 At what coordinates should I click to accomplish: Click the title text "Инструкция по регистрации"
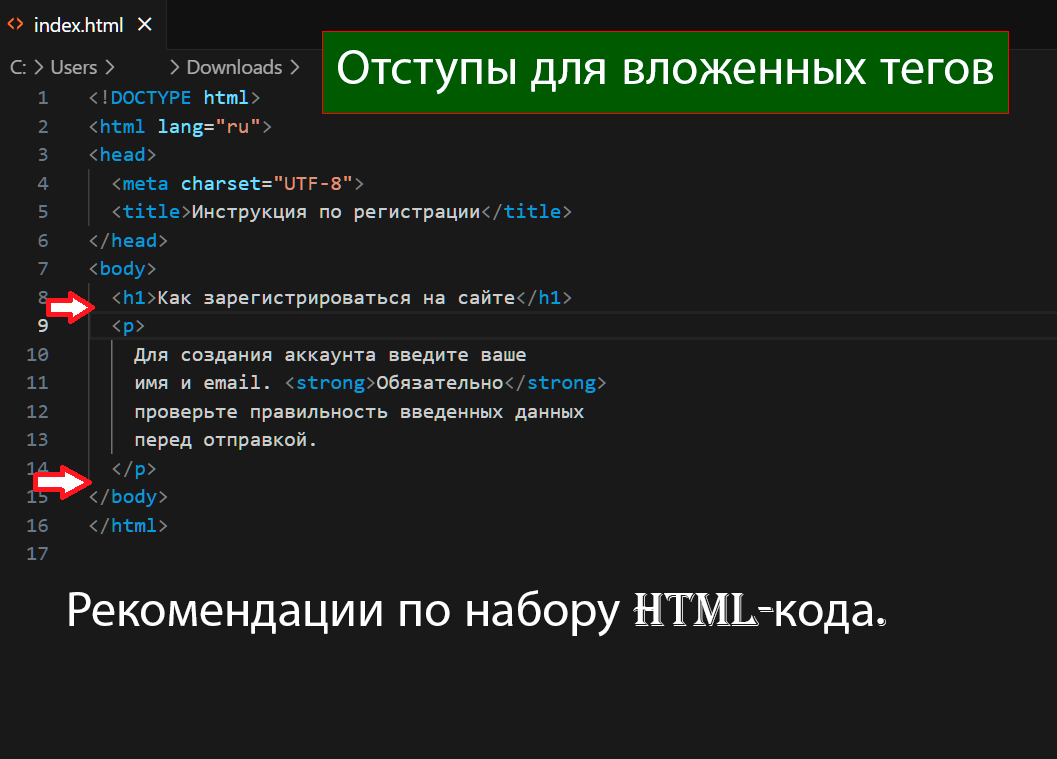tap(335, 212)
